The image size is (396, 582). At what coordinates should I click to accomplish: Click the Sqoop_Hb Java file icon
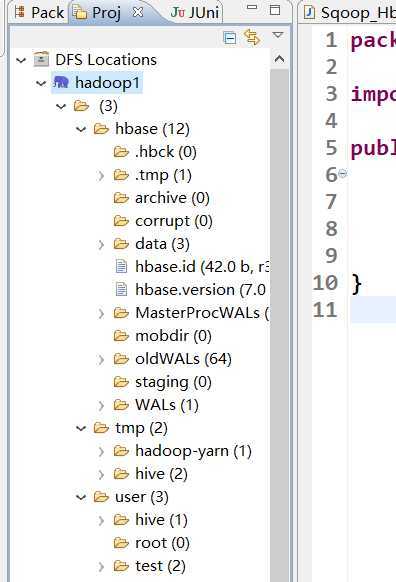309,13
